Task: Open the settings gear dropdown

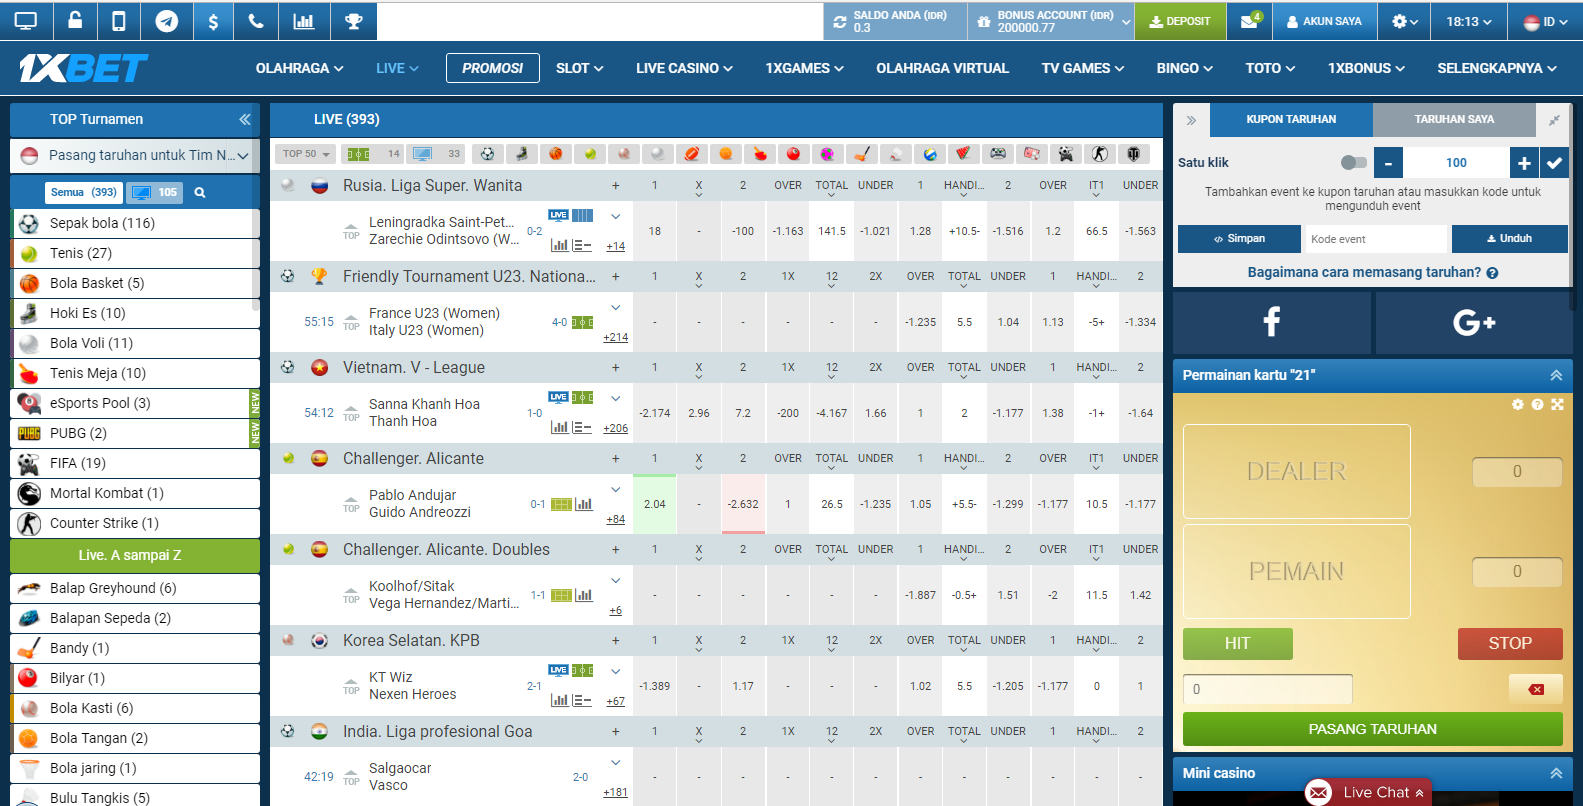Action: (1405, 21)
